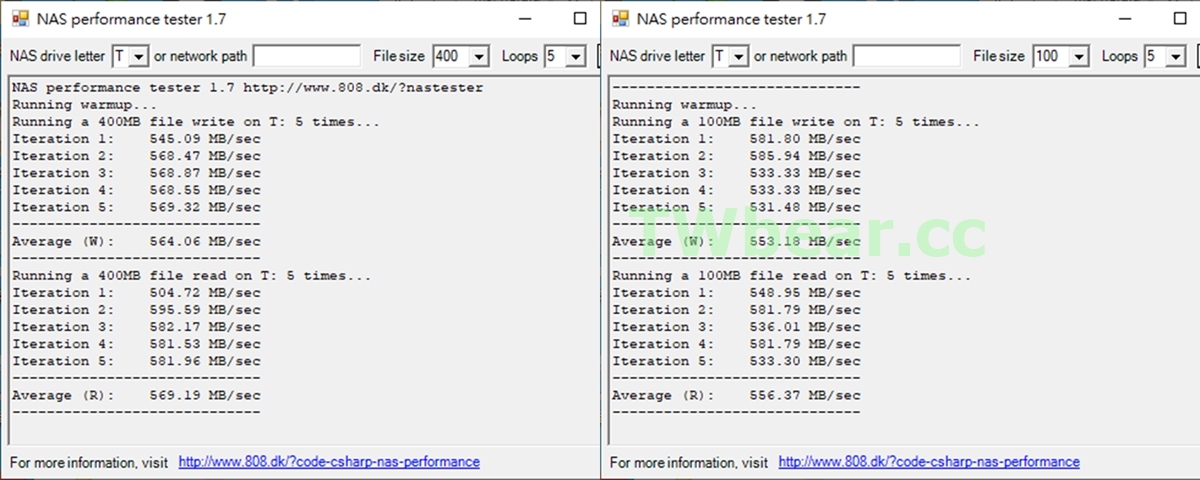Click the right window's title bar text
Image resolution: width=1200 pixels, height=480 pixels.
tap(731, 18)
